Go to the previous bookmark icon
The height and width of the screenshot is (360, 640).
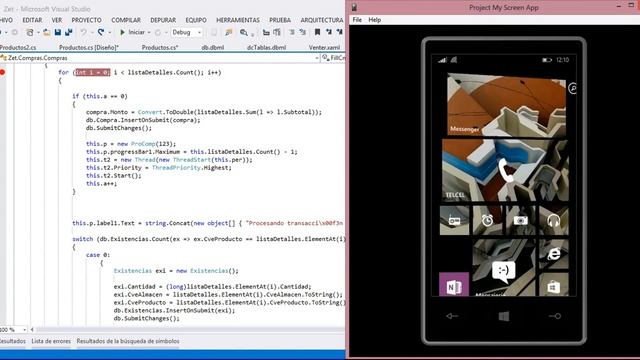coord(329,32)
